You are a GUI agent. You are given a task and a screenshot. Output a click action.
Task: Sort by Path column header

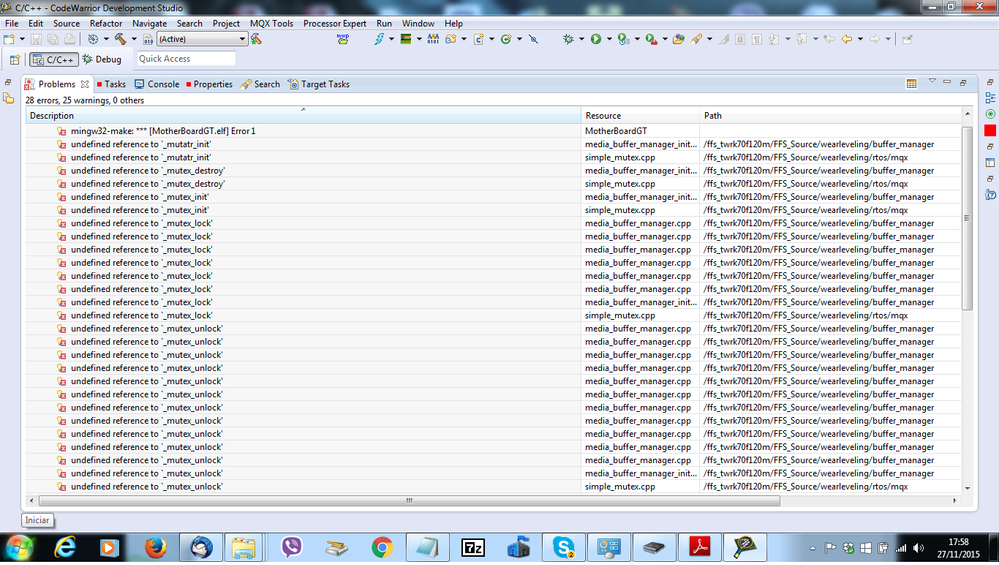click(x=831, y=116)
